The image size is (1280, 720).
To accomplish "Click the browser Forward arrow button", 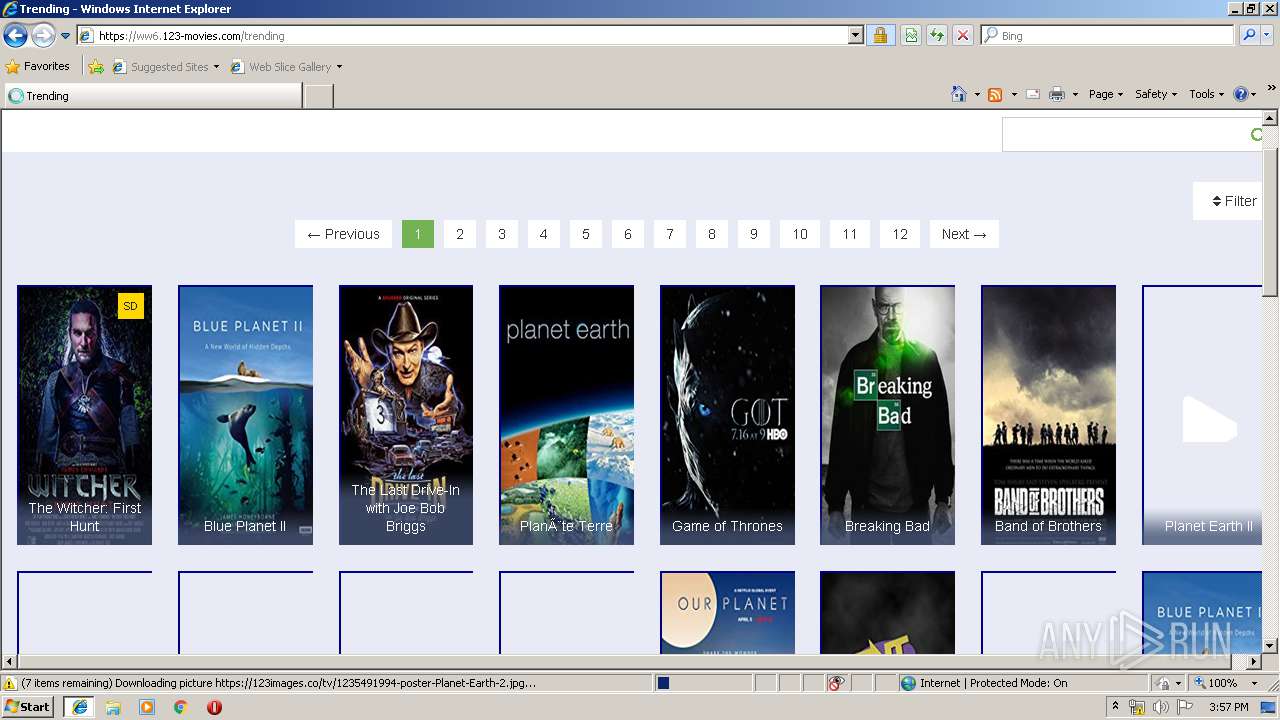I will (43, 36).
